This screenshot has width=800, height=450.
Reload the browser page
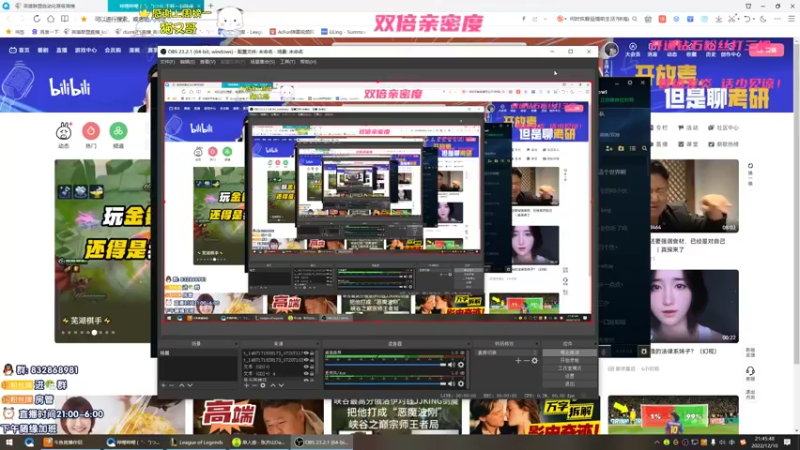[x=37, y=19]
